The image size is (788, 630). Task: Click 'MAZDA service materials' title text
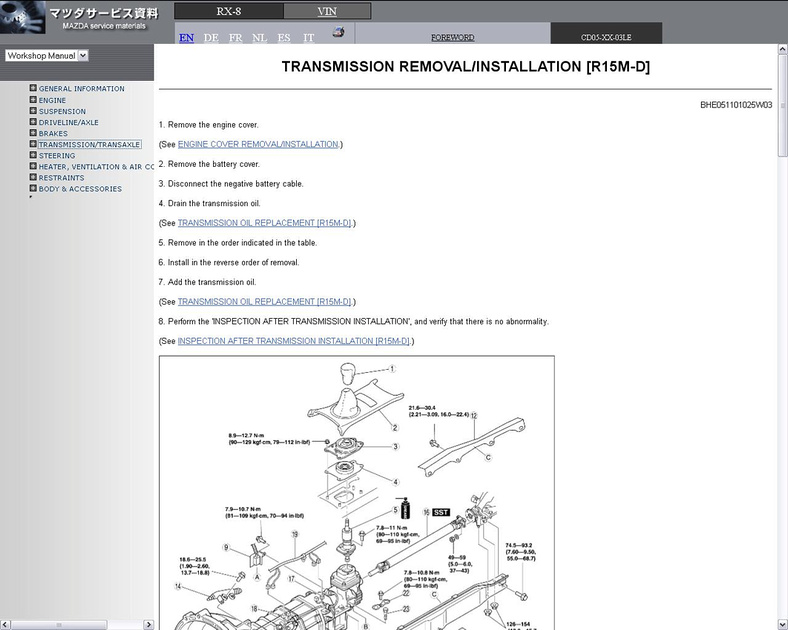pos(104,26)
